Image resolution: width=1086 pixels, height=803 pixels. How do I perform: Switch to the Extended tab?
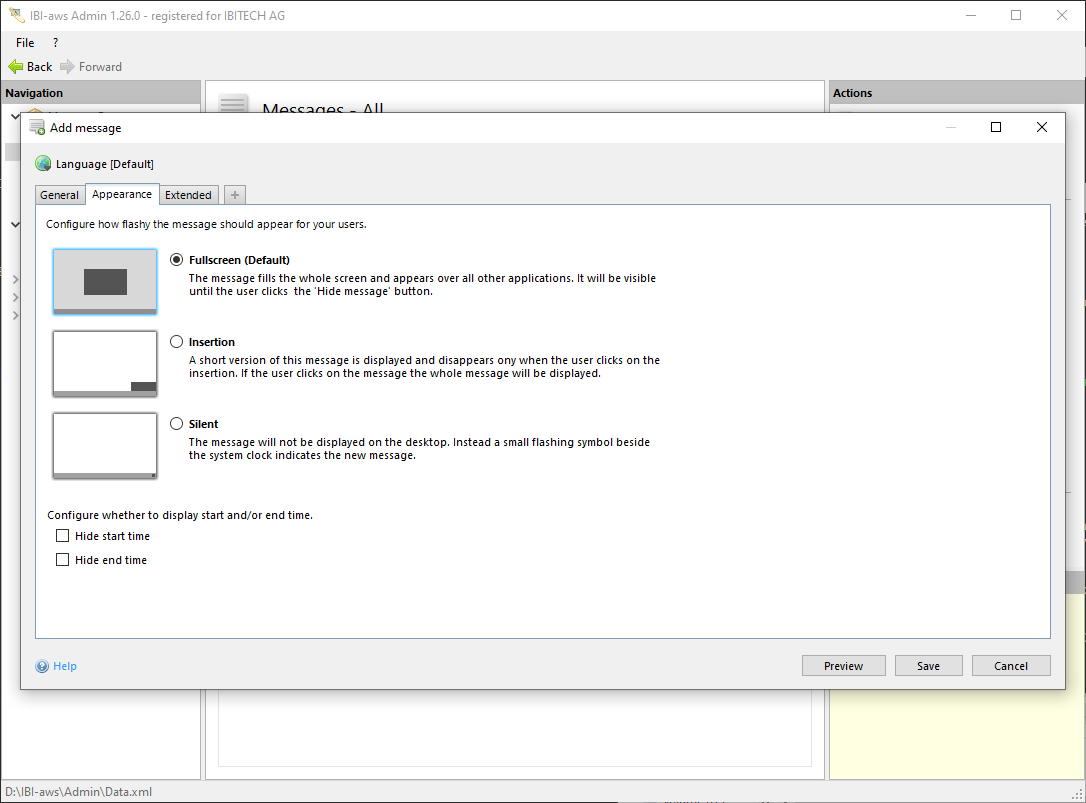pos(188,195)
